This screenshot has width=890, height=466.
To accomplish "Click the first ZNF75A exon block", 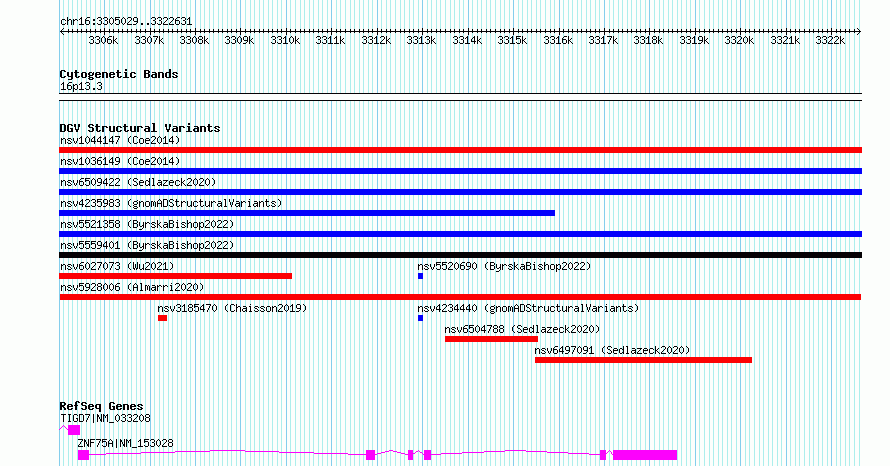I will click(x=83, y=455).
